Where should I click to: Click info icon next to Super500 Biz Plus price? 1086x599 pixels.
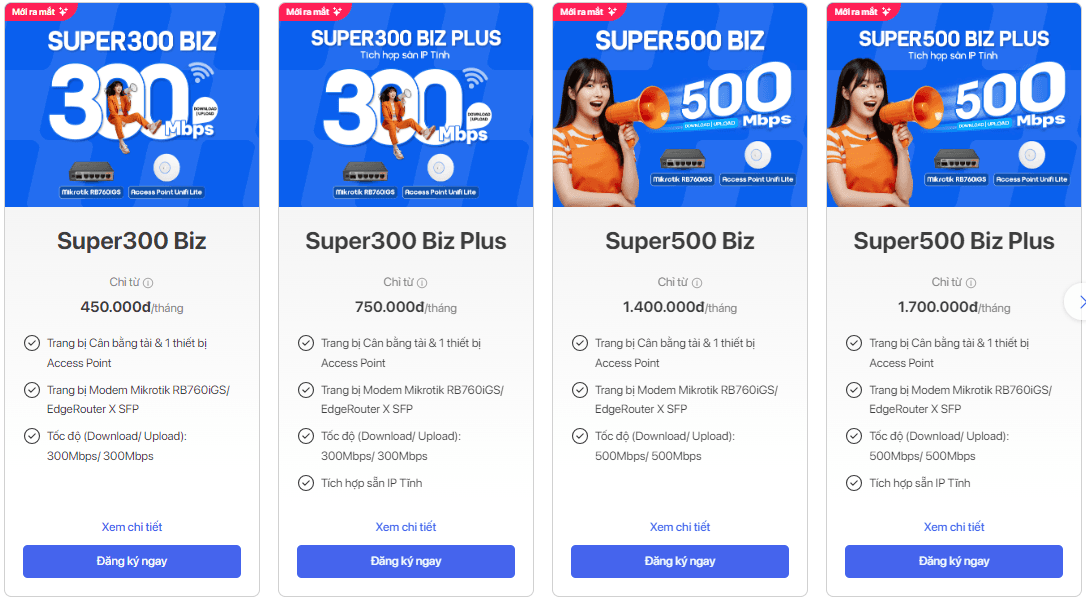coord(970,283)
